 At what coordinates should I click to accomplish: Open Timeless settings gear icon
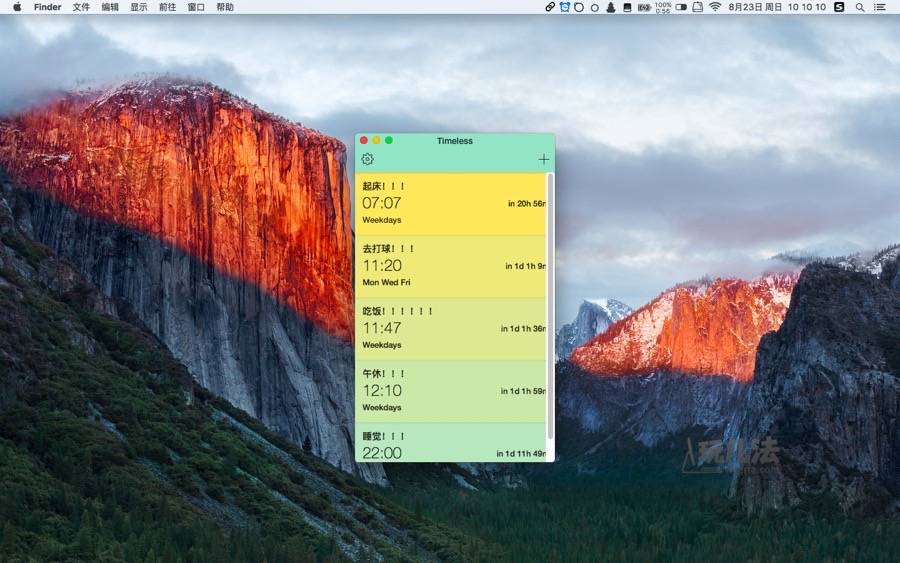(367, 159)
